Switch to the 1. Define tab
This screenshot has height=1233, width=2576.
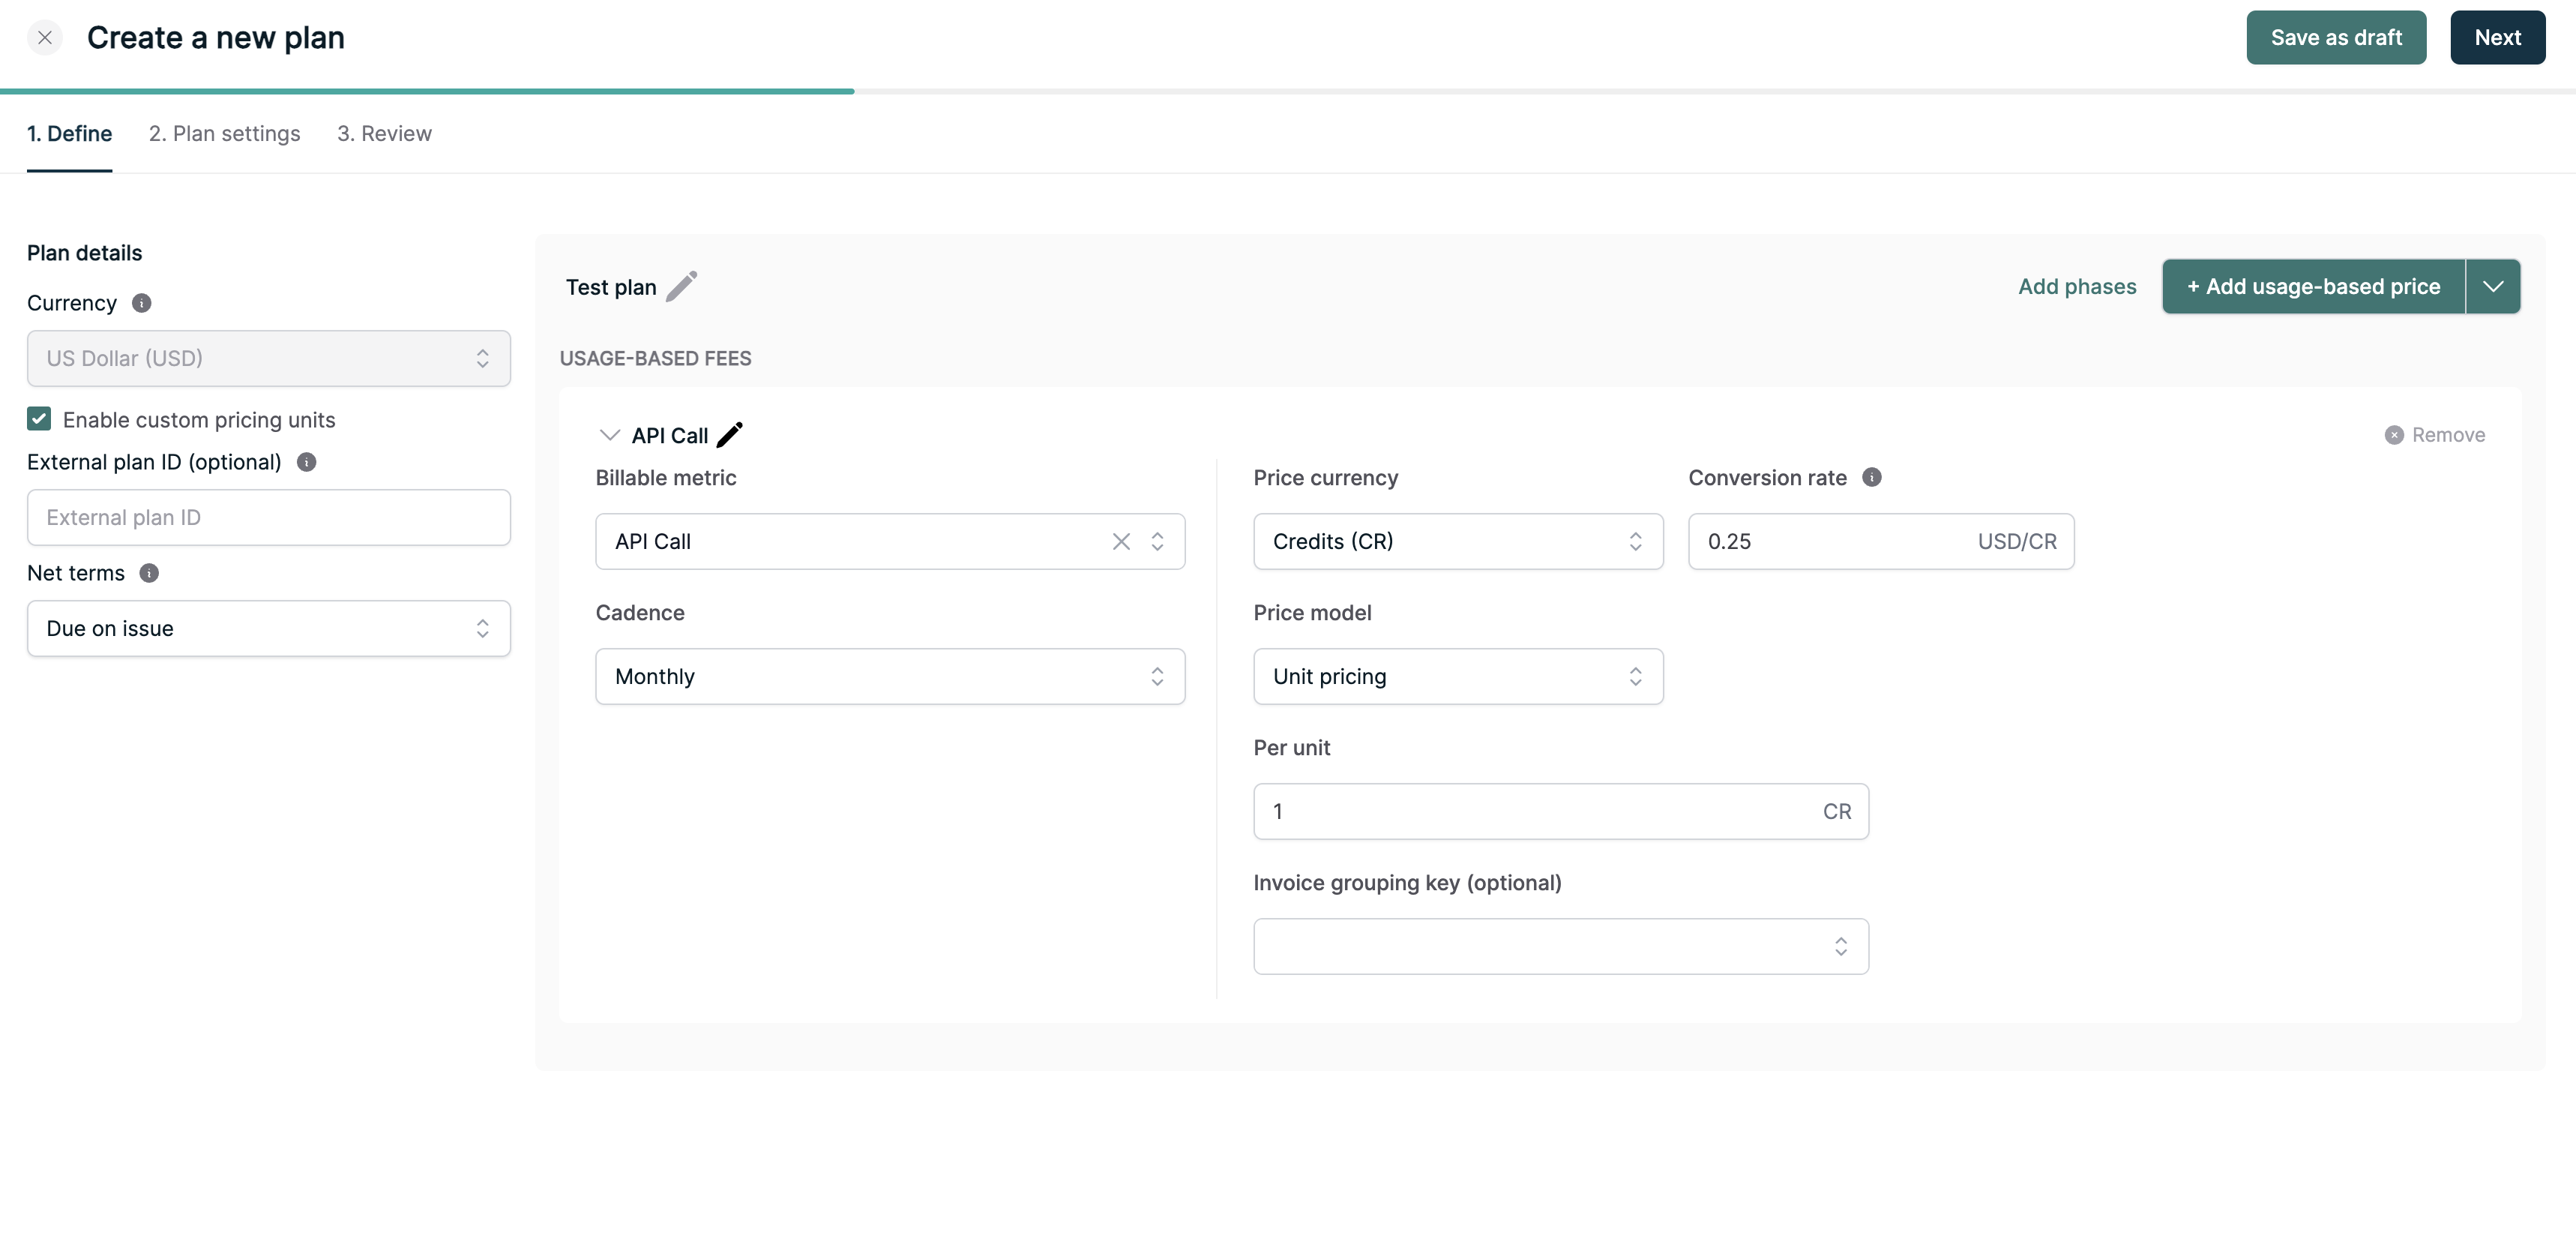pyautogui.click(x=69, y=133)
